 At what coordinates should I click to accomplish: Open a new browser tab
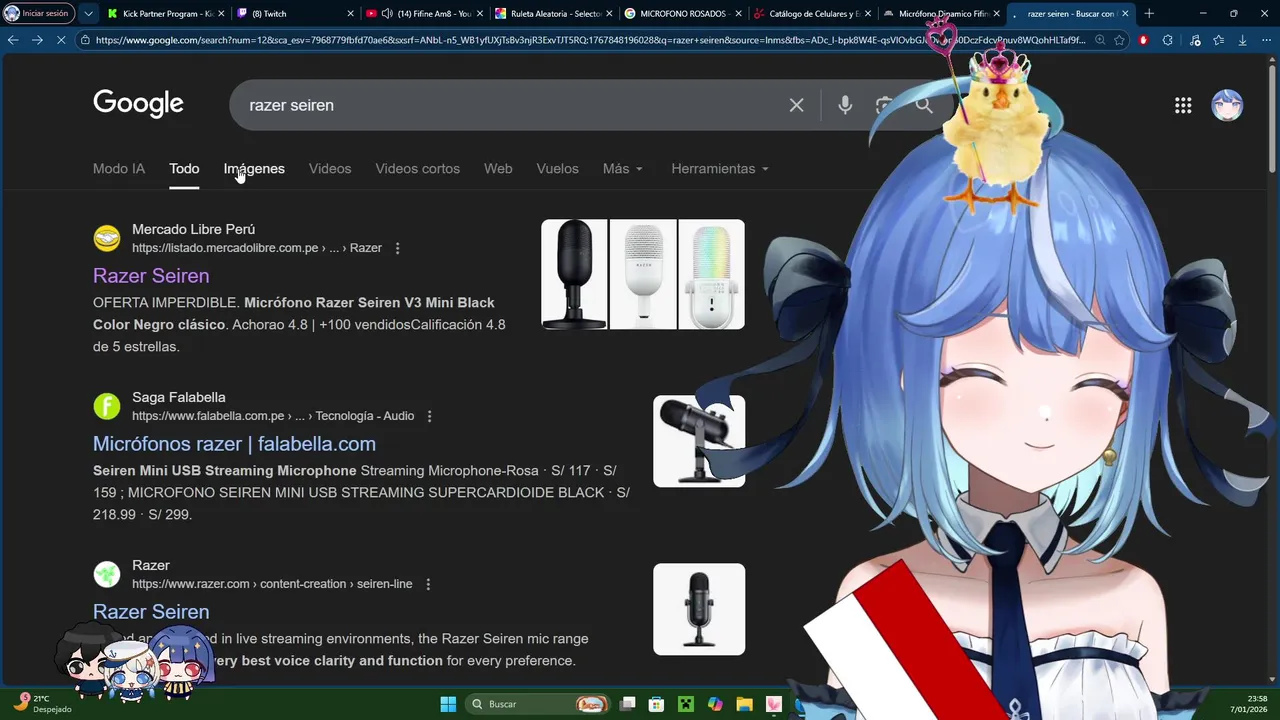click(x=1149, y=14)
